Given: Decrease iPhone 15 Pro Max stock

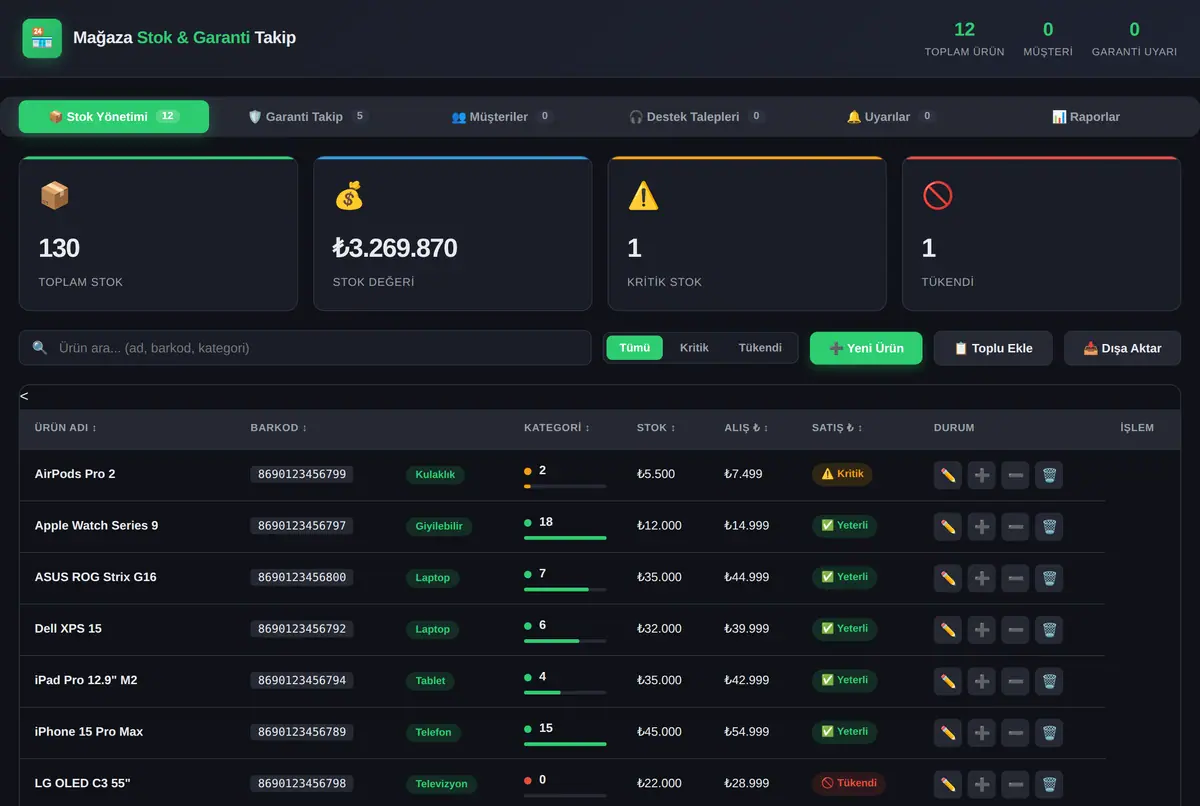Looking at the screenshot, I should pos(1015,732).
